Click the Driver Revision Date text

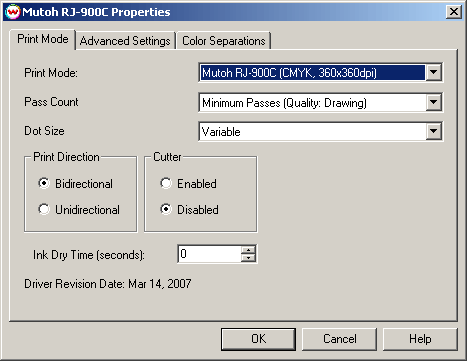coord(108,284)
